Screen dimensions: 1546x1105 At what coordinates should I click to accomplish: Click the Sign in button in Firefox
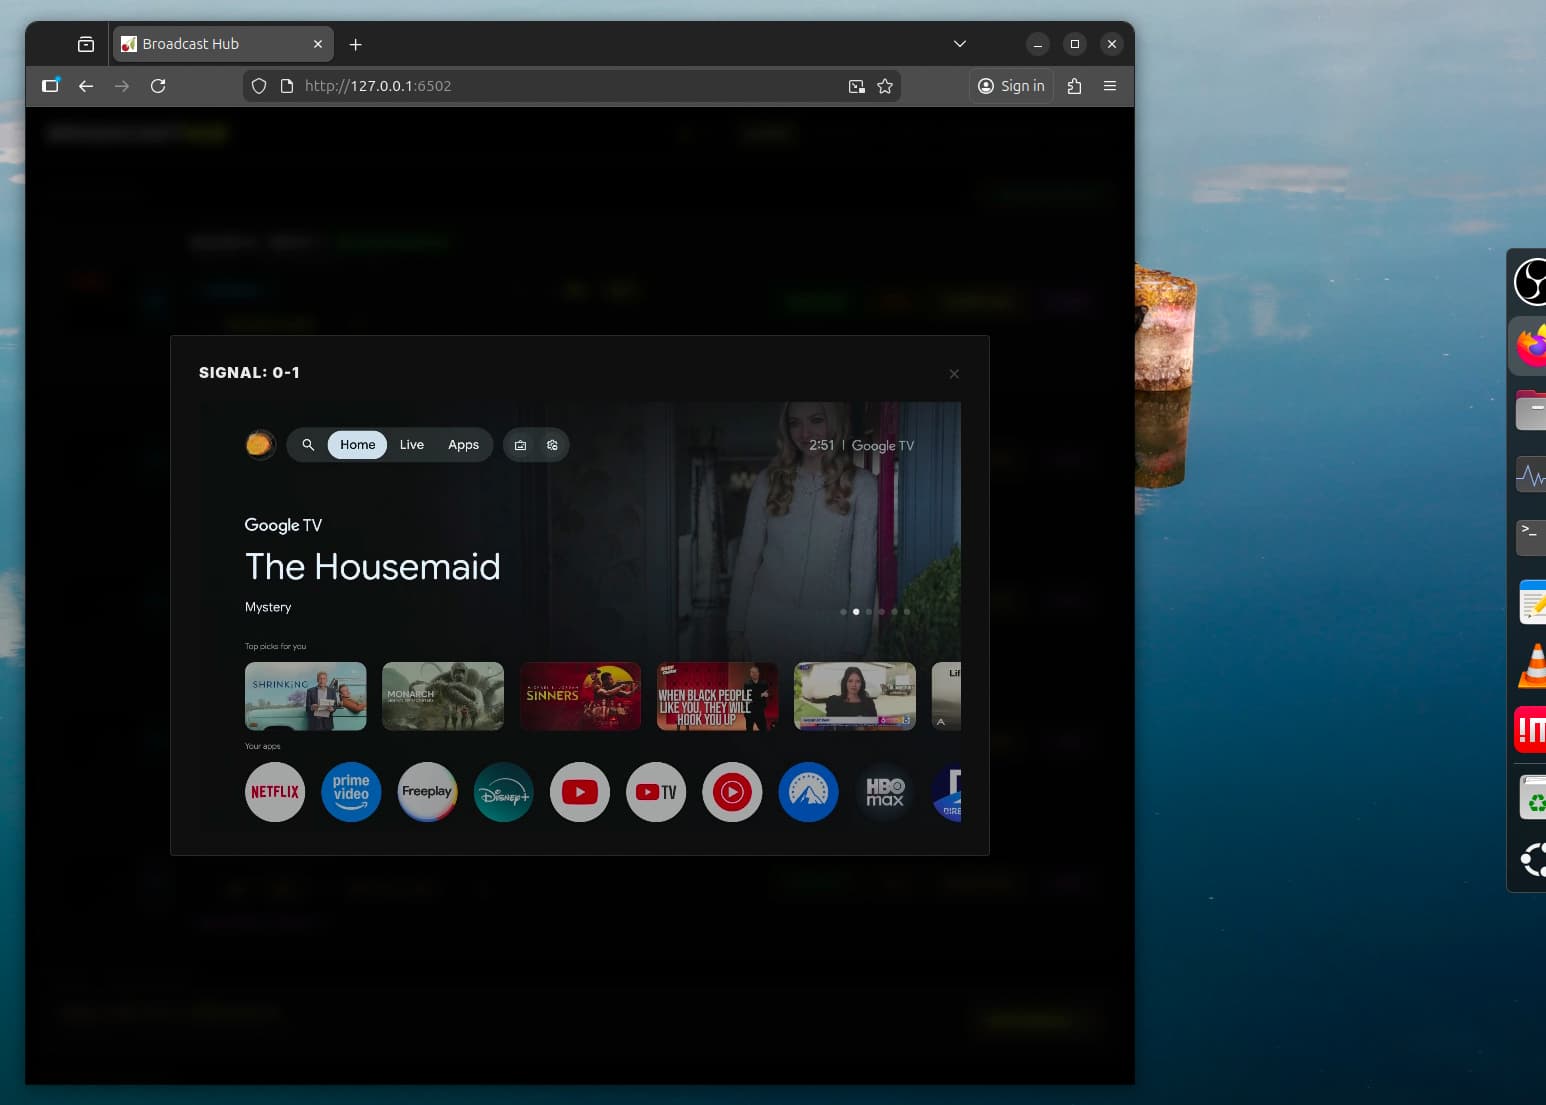coord(1011,86)
